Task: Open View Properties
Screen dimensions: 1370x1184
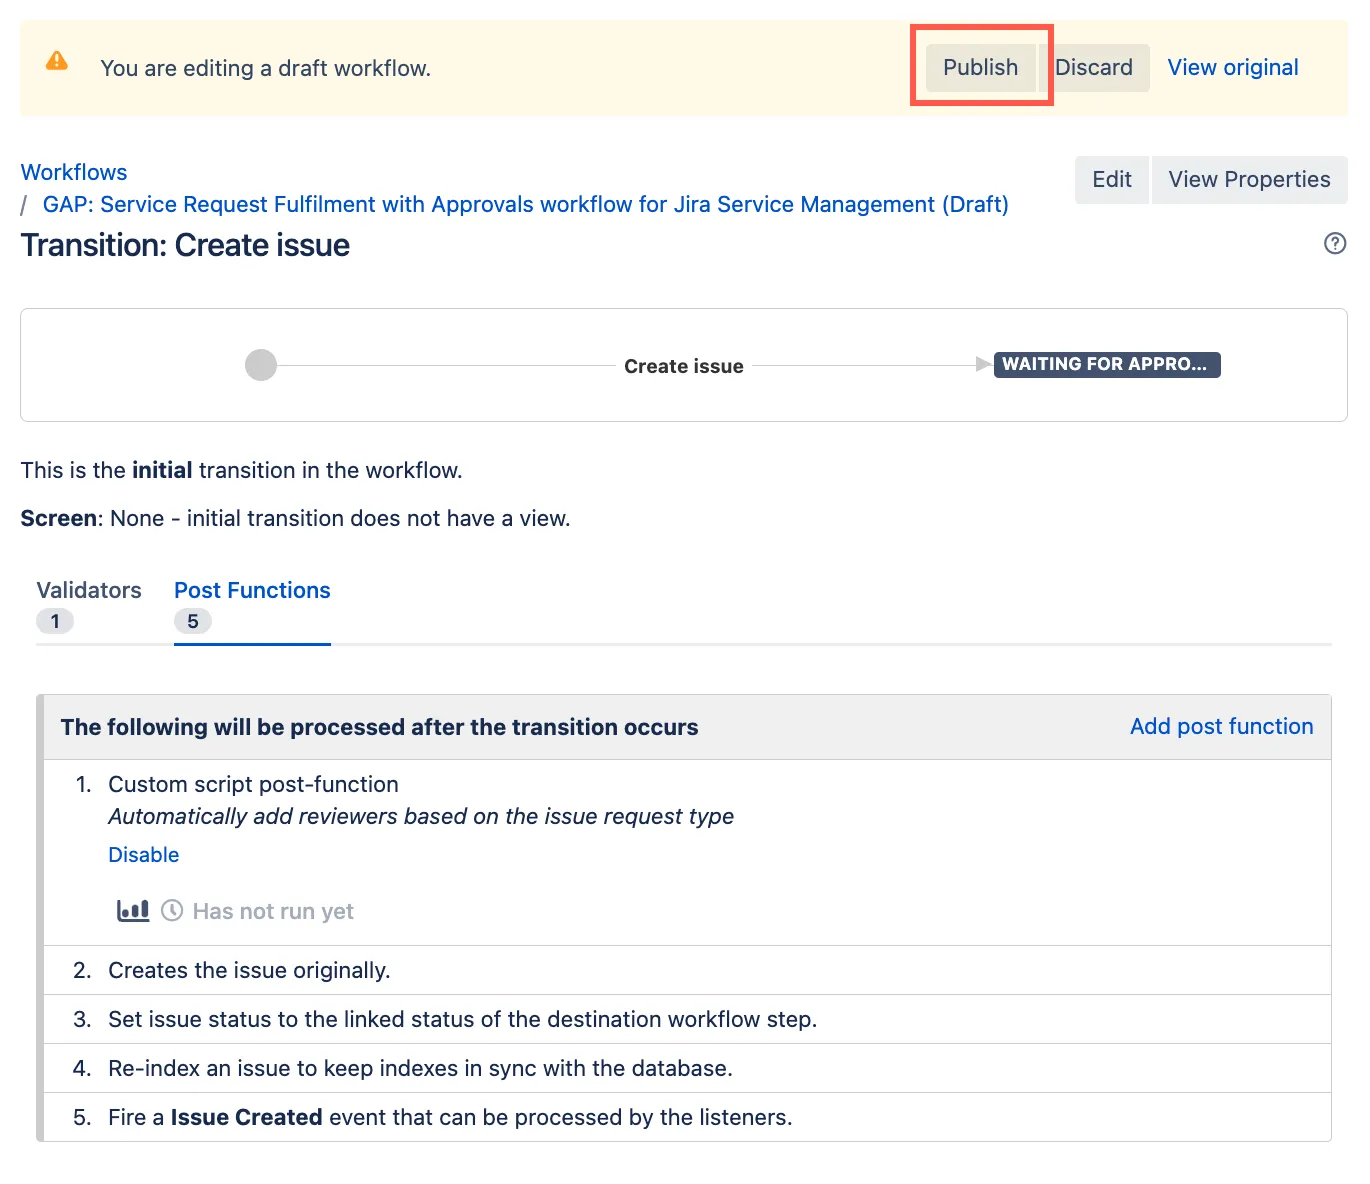Action: pos(1249,179)
